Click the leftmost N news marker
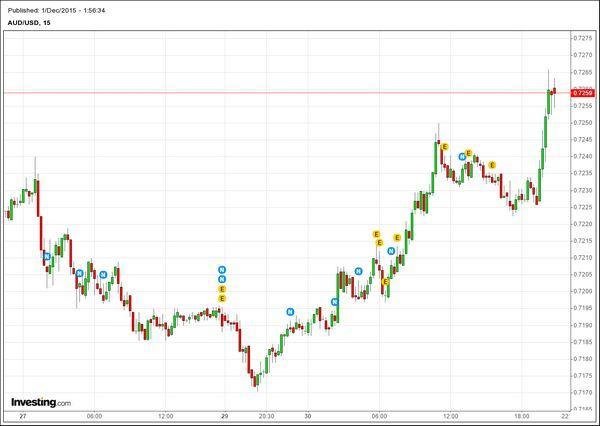 coord(47,257)
